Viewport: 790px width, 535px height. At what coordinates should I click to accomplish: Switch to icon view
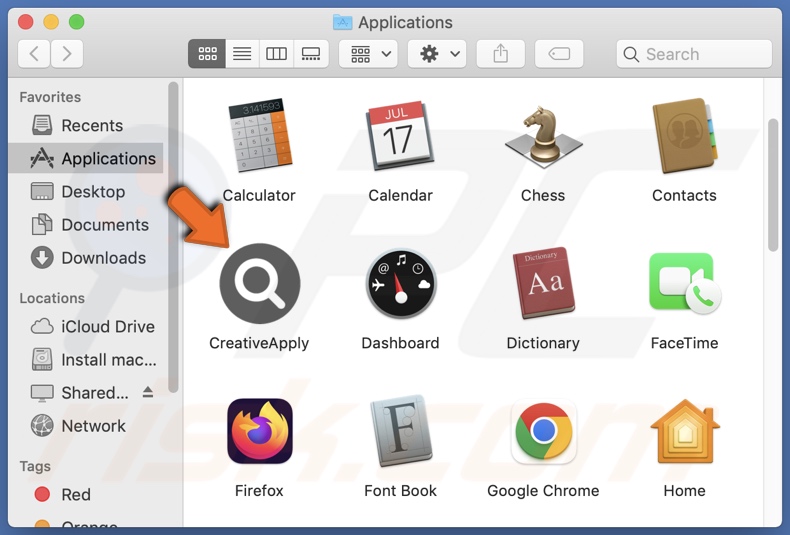point(207,53)
